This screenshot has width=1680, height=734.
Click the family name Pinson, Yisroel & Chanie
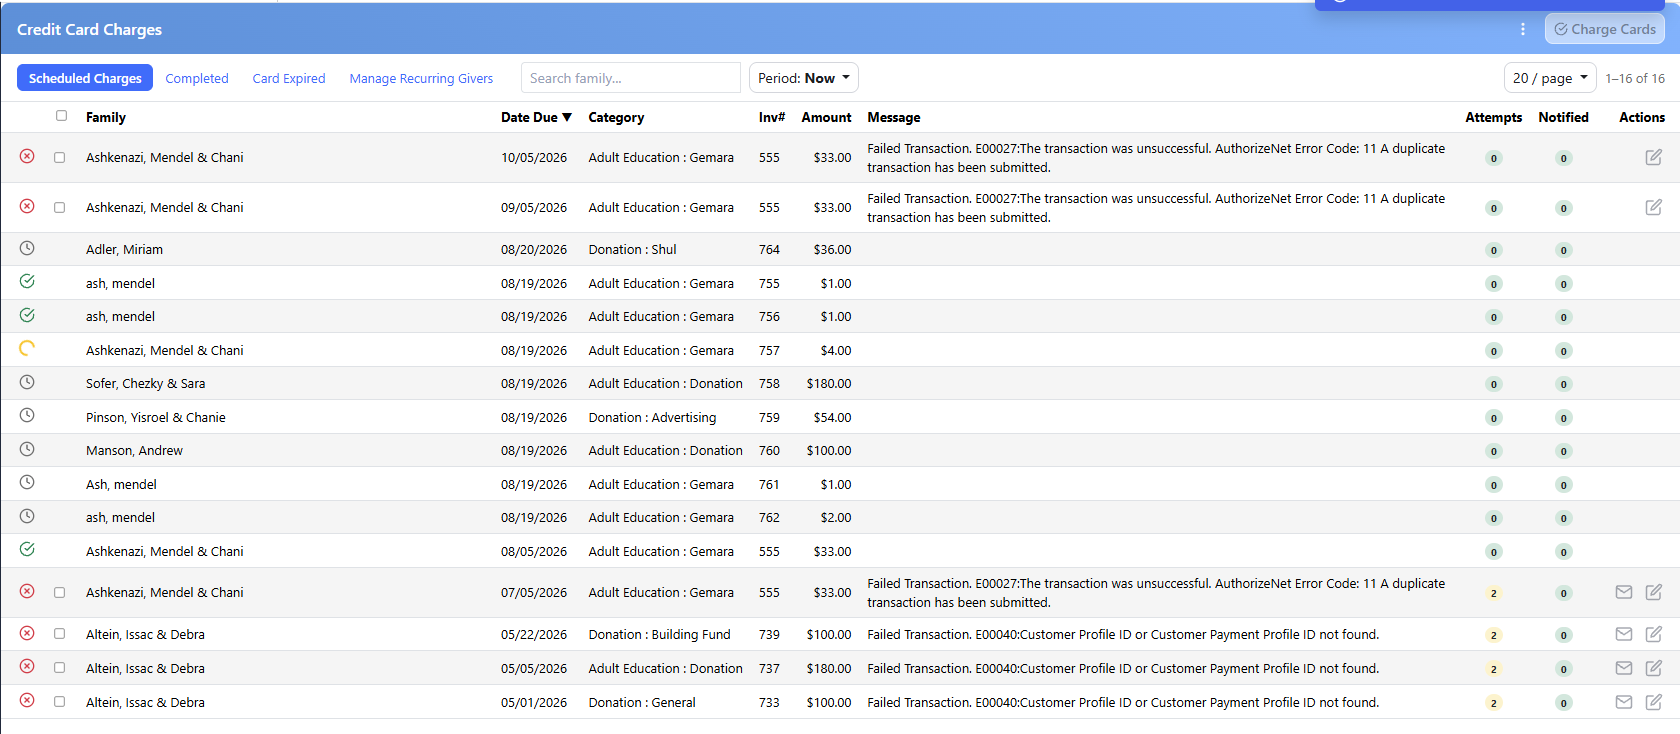click(x=156, y=417)
